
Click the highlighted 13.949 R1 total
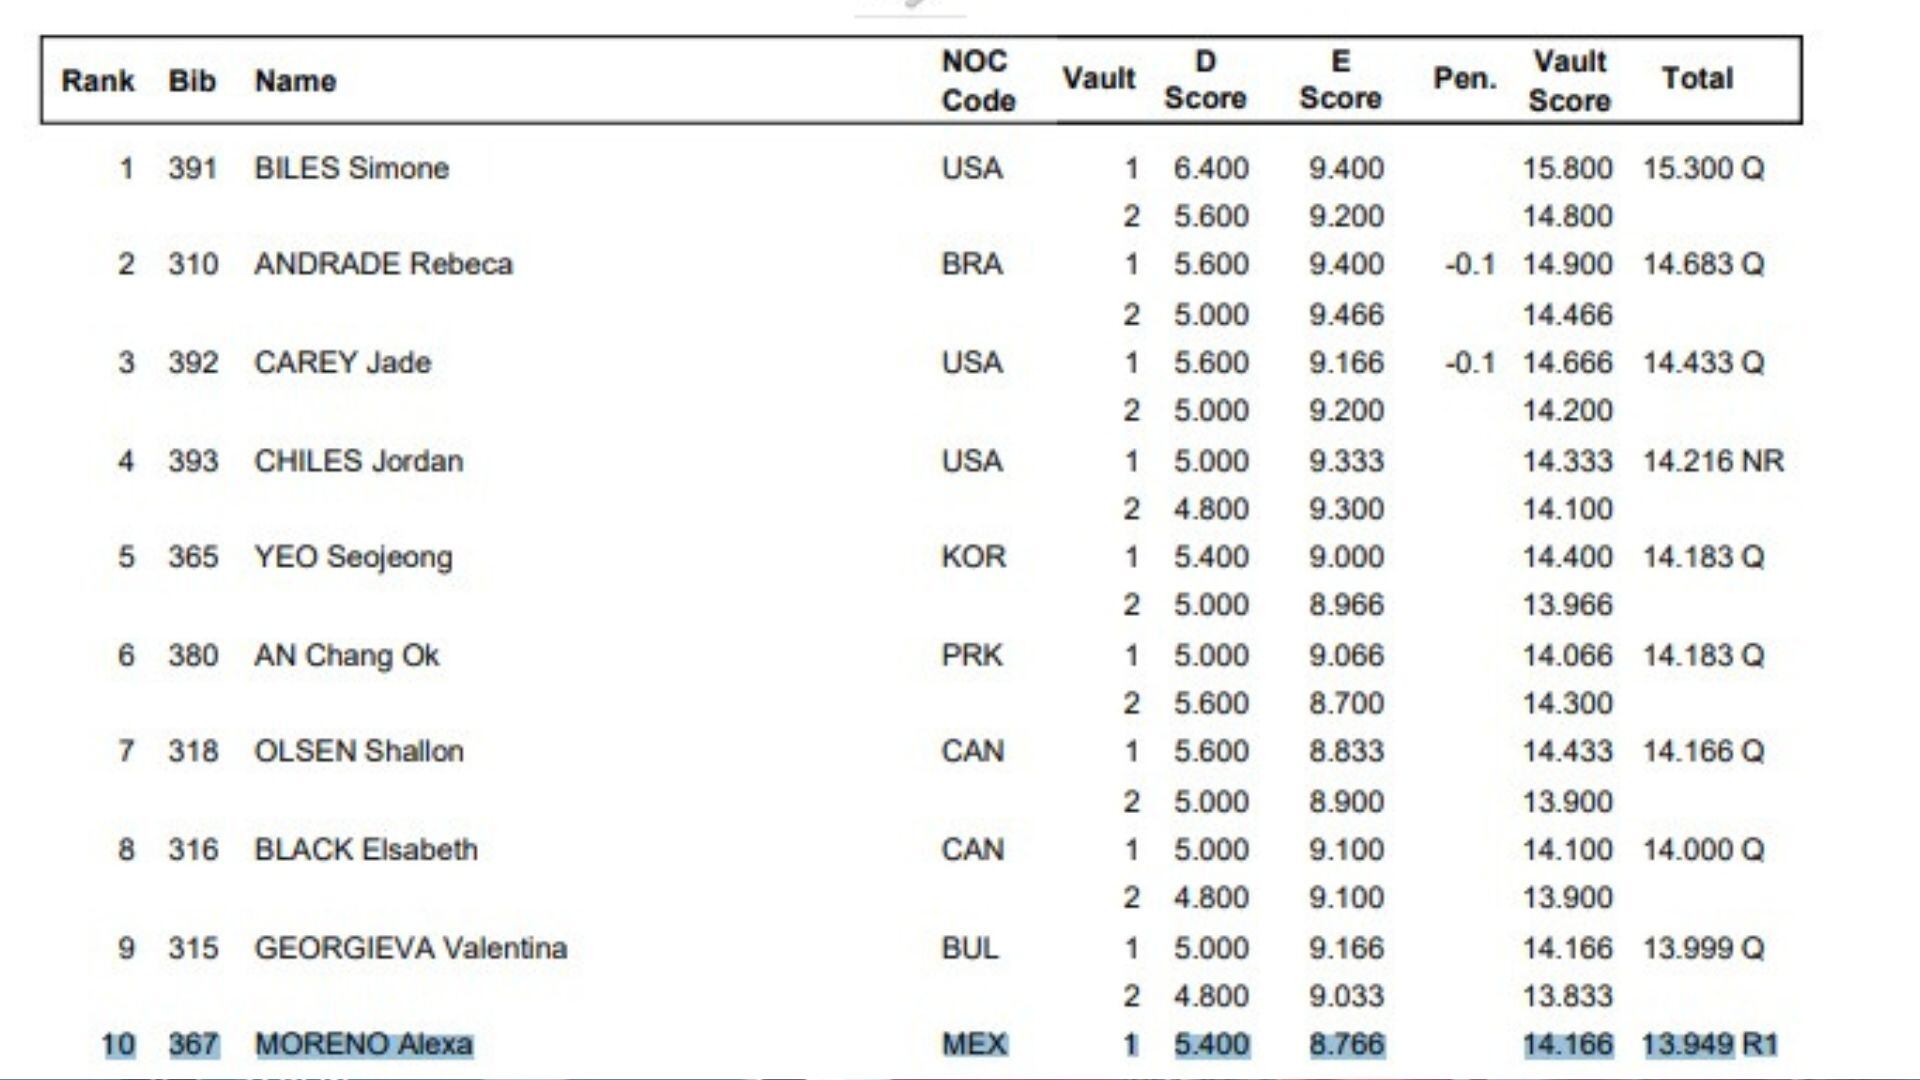(1709, 1044)
